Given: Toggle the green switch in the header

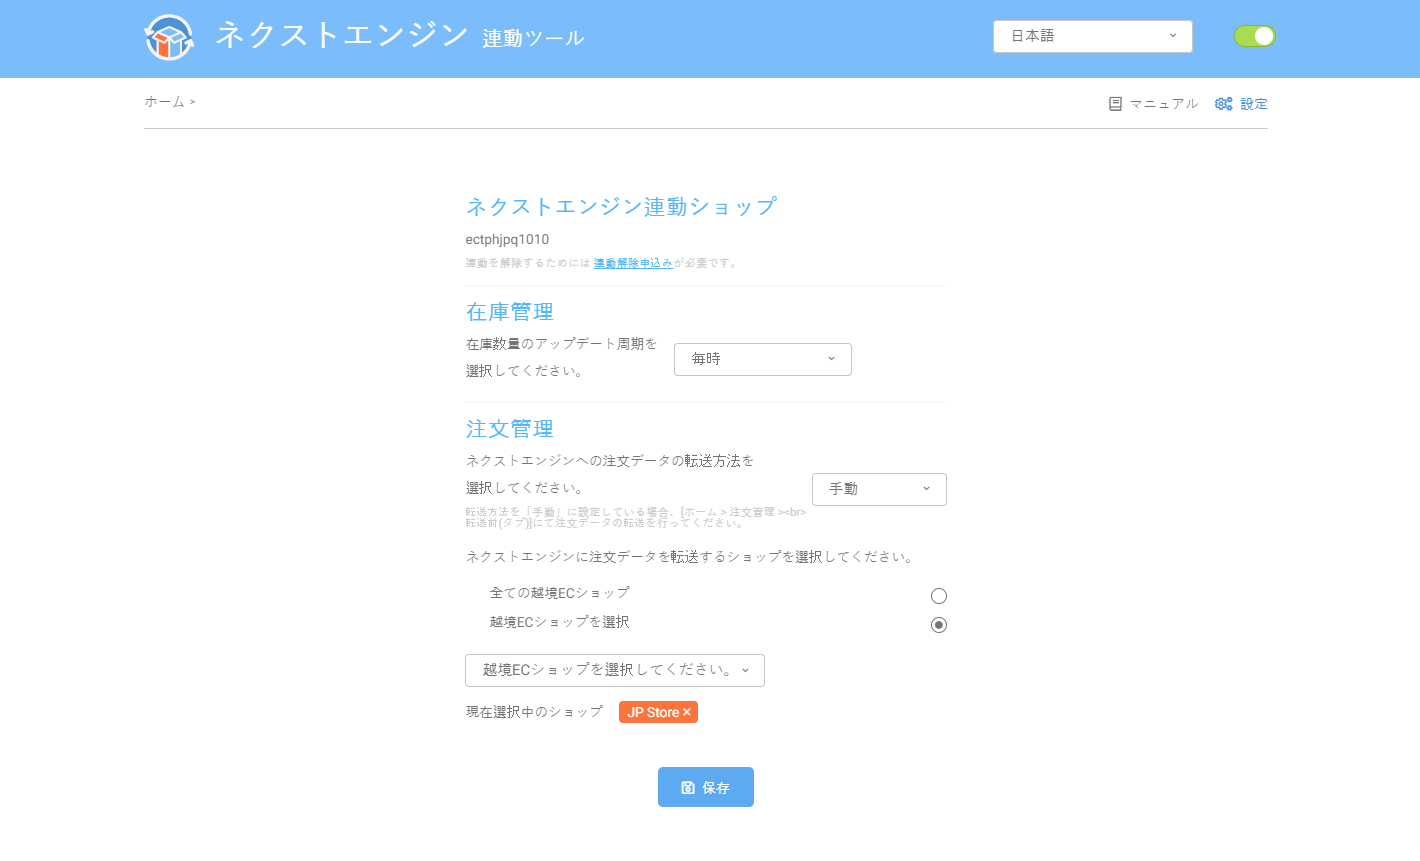Looking at the screenshot, I should tap(1255, 36).
